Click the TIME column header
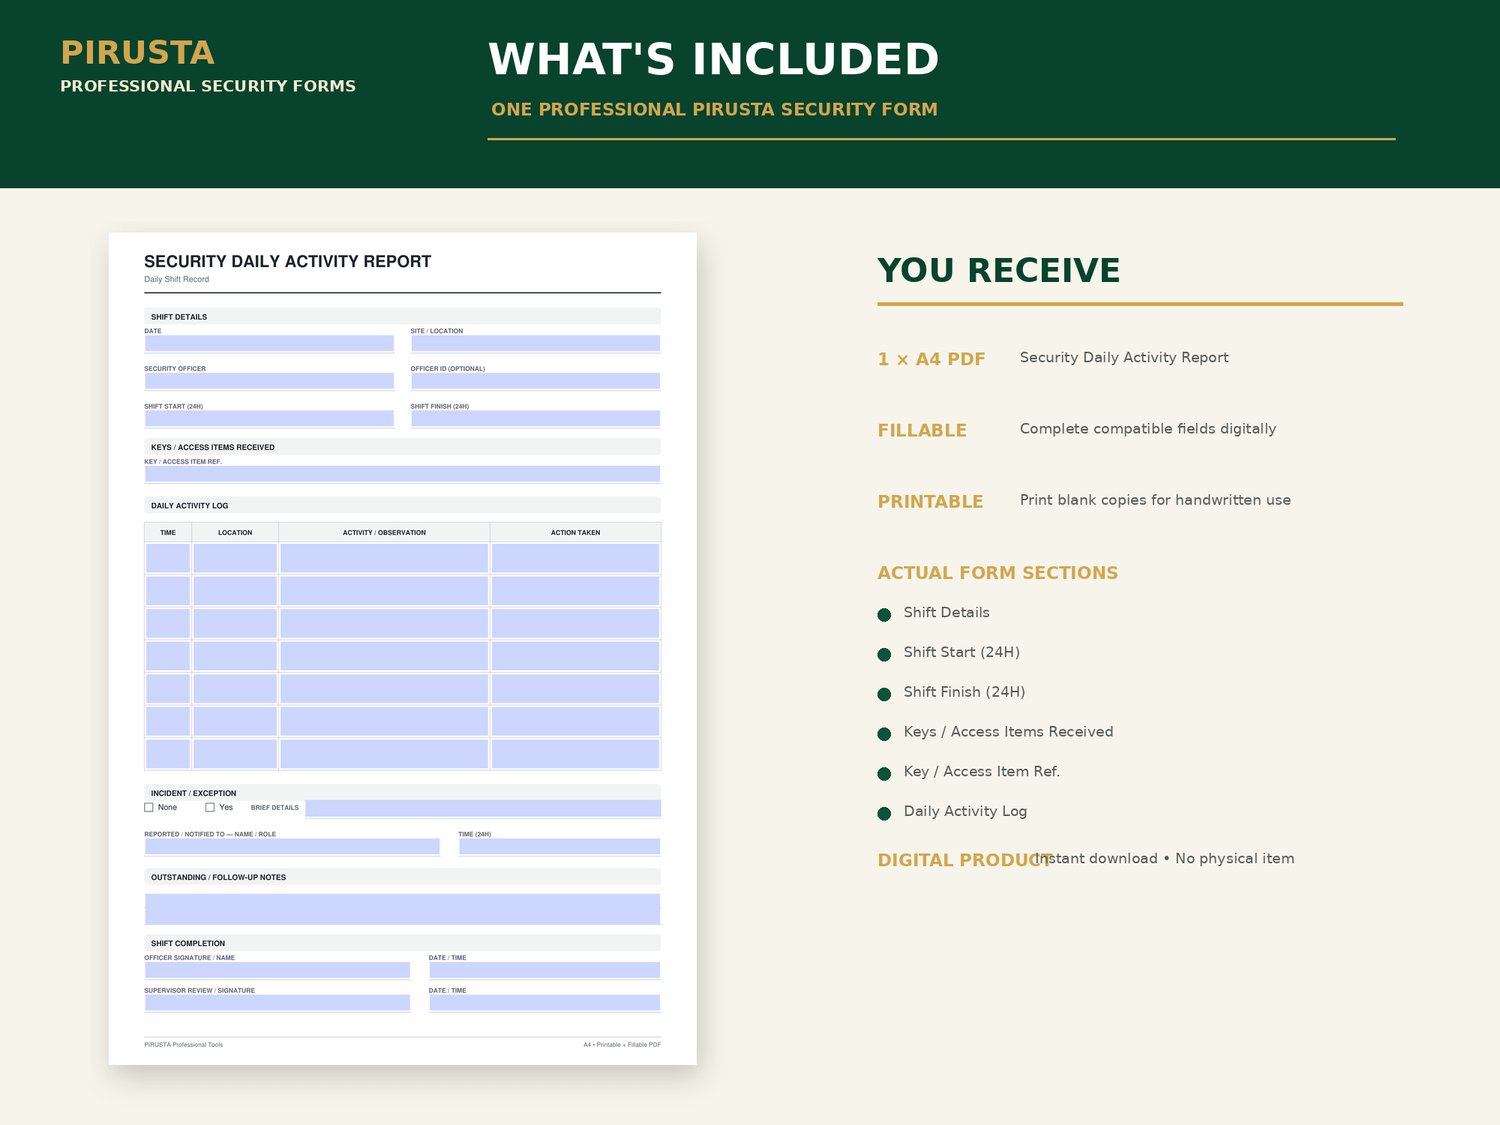 click(168, 533)
